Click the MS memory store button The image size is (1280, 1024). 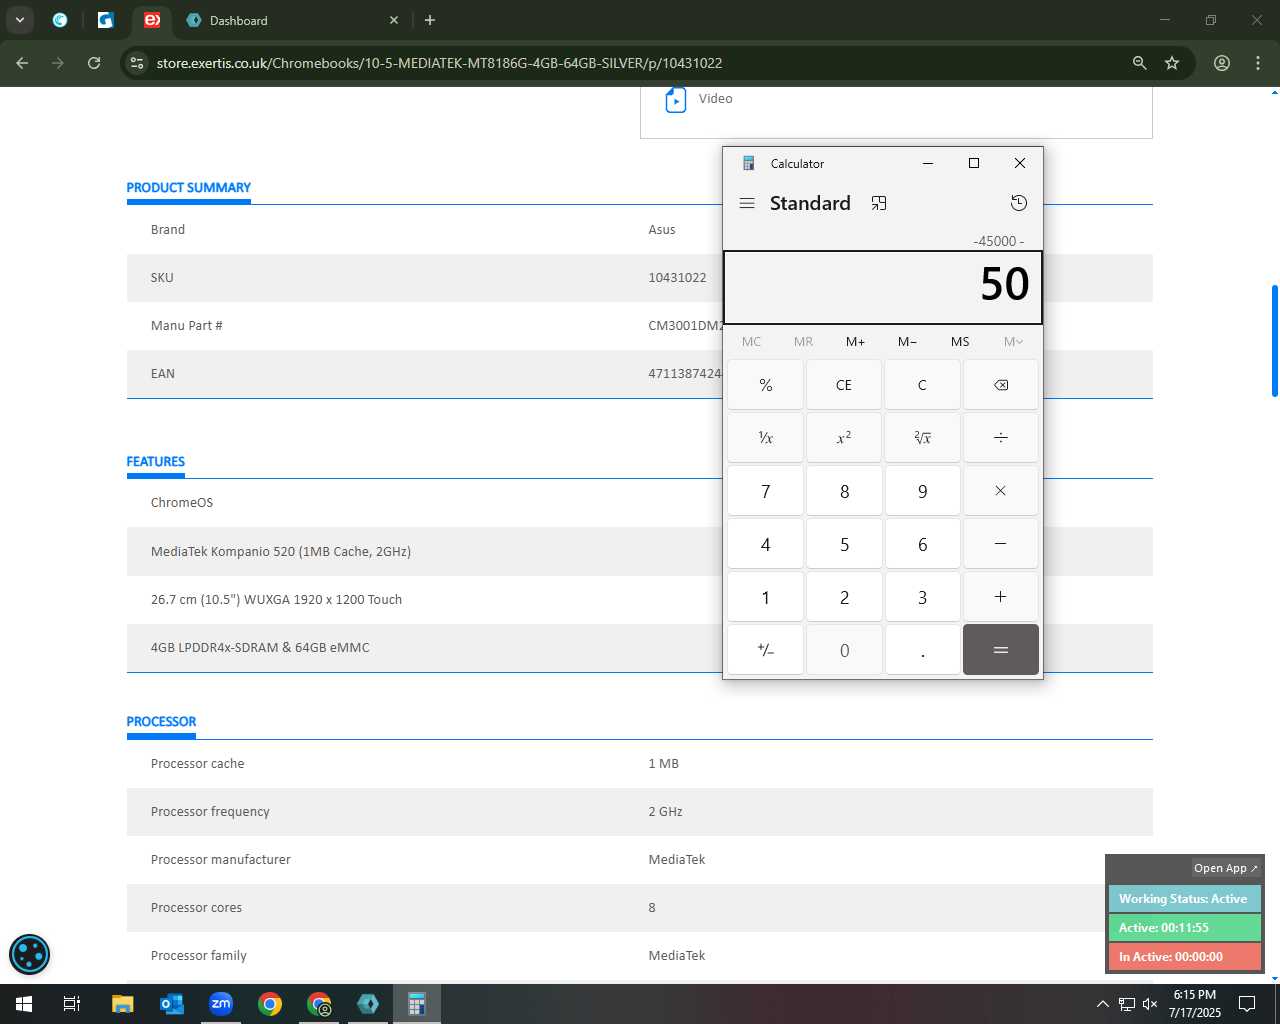coord(960,342)
